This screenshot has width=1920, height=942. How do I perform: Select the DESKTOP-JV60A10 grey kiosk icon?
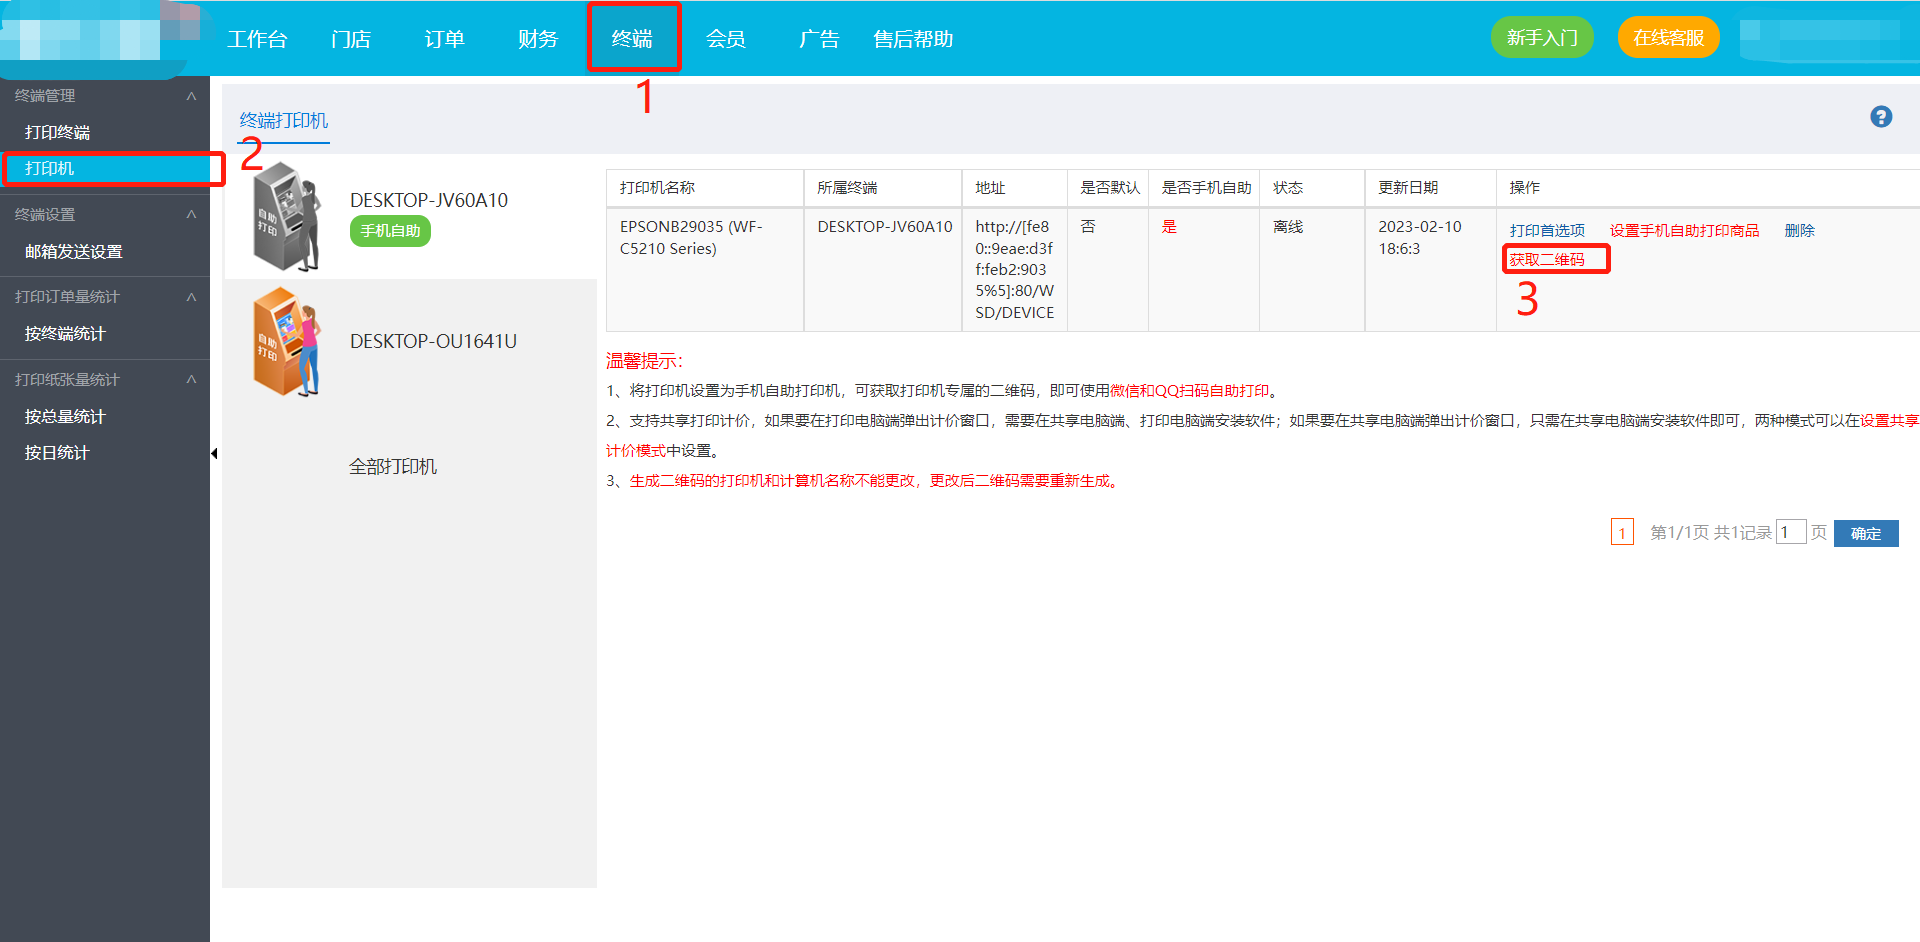[x=286, y=217]
